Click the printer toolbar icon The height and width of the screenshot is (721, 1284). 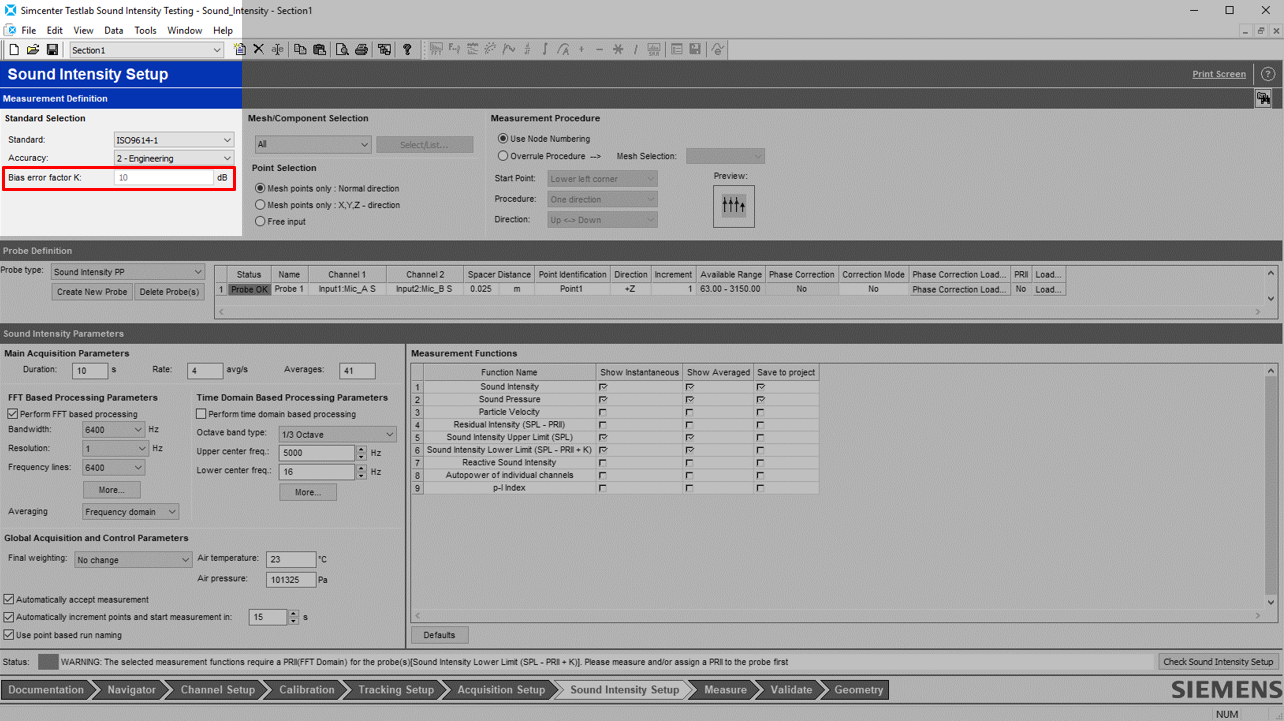click(361, 49)
